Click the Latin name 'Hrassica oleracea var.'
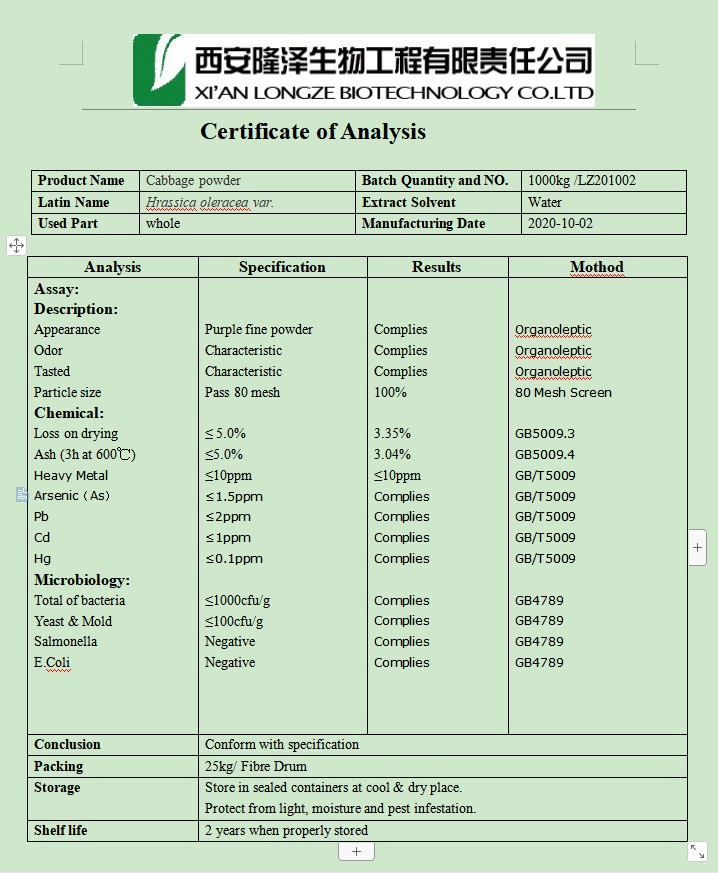Image resolution: width=718 pixels, height=873 pixels. 209,202
